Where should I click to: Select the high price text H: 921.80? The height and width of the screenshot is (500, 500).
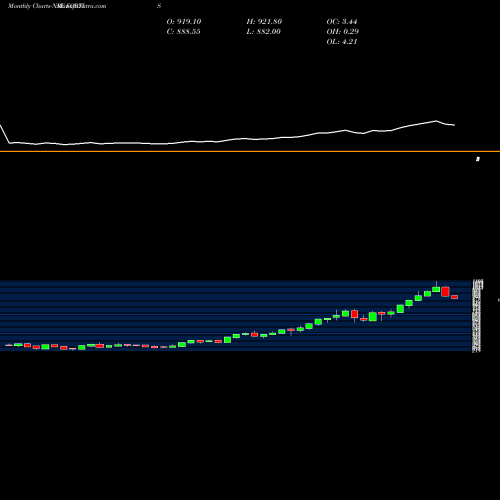[x=264, y=22]
